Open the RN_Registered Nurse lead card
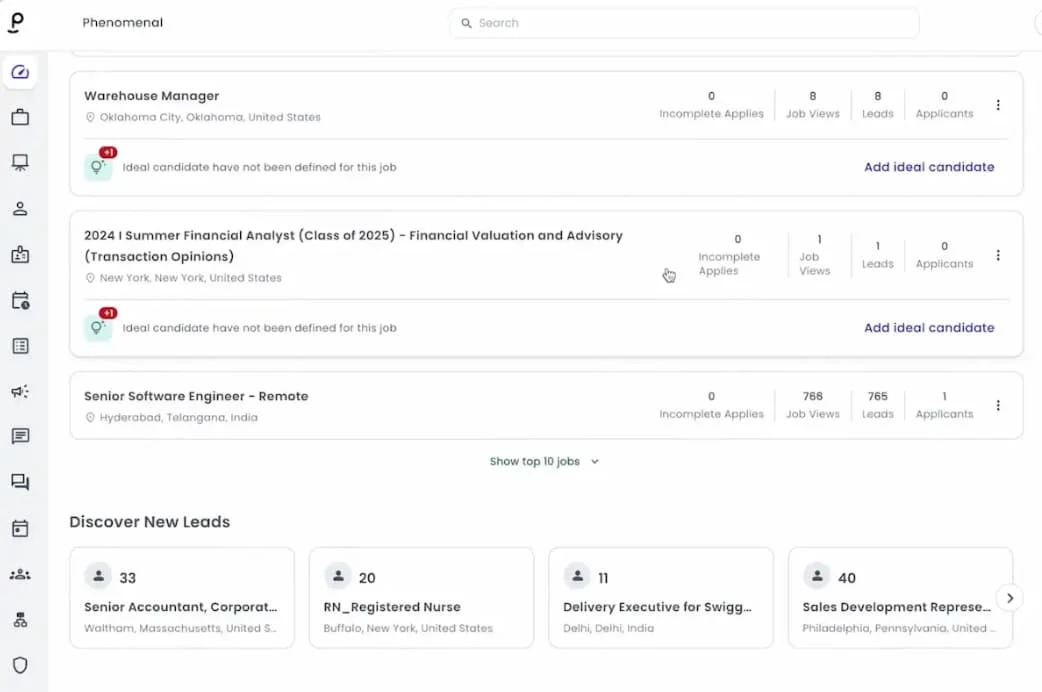This screenshot has width=1042, height=692. coord(421,598)
